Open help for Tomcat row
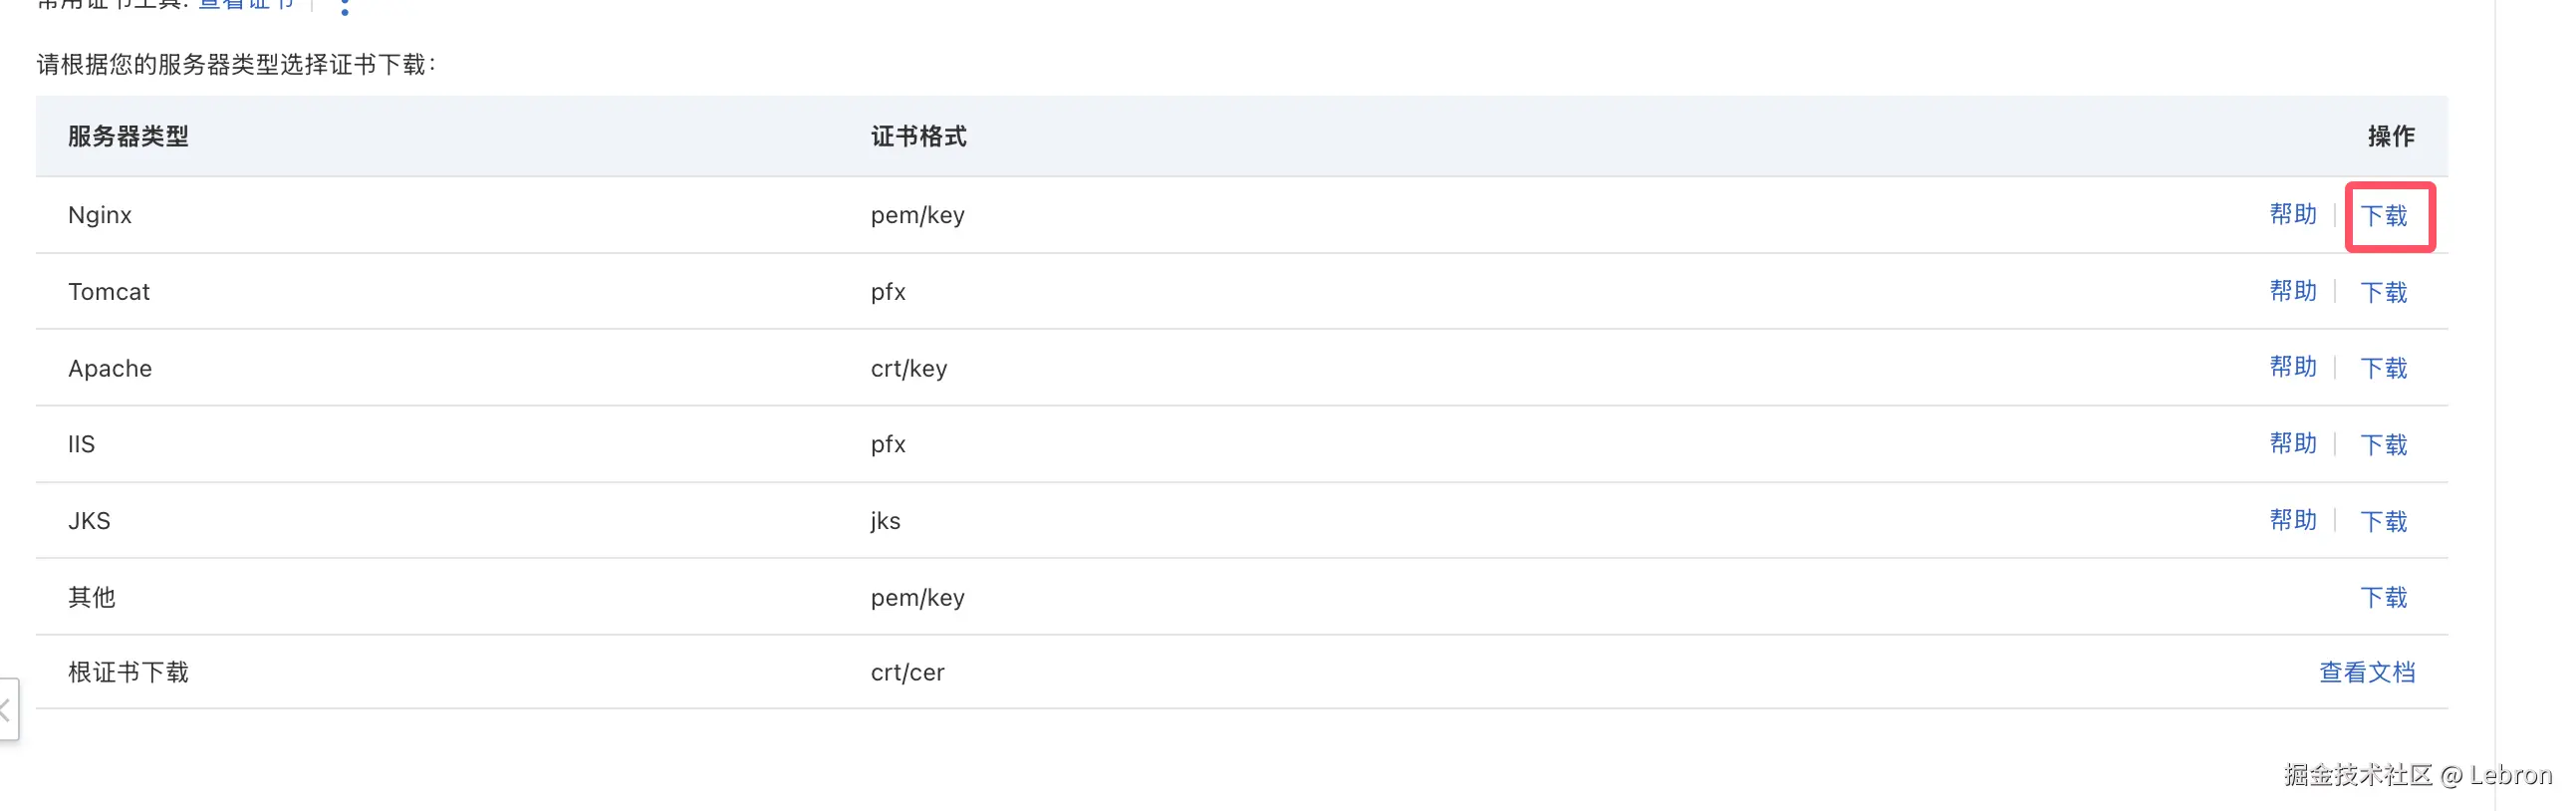The image size is (2576, 811). [2292, 291]
